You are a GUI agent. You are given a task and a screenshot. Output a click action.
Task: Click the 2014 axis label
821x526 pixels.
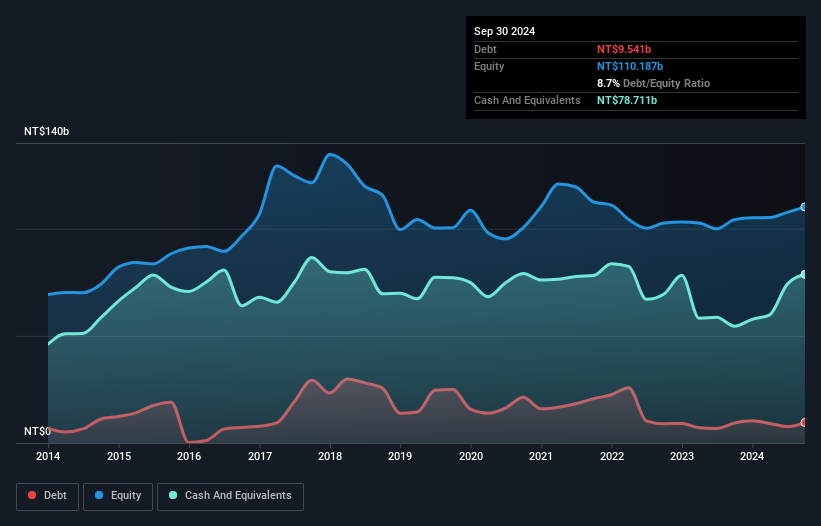tap(48, 456)
